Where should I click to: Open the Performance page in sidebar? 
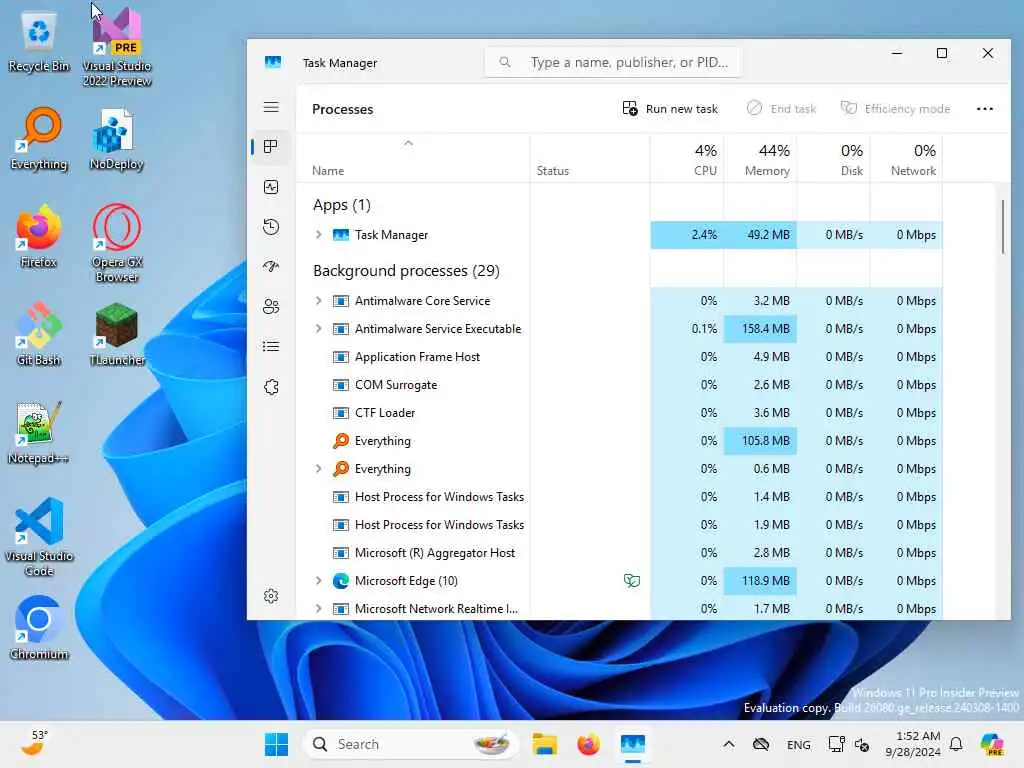[x=271, y=187]
